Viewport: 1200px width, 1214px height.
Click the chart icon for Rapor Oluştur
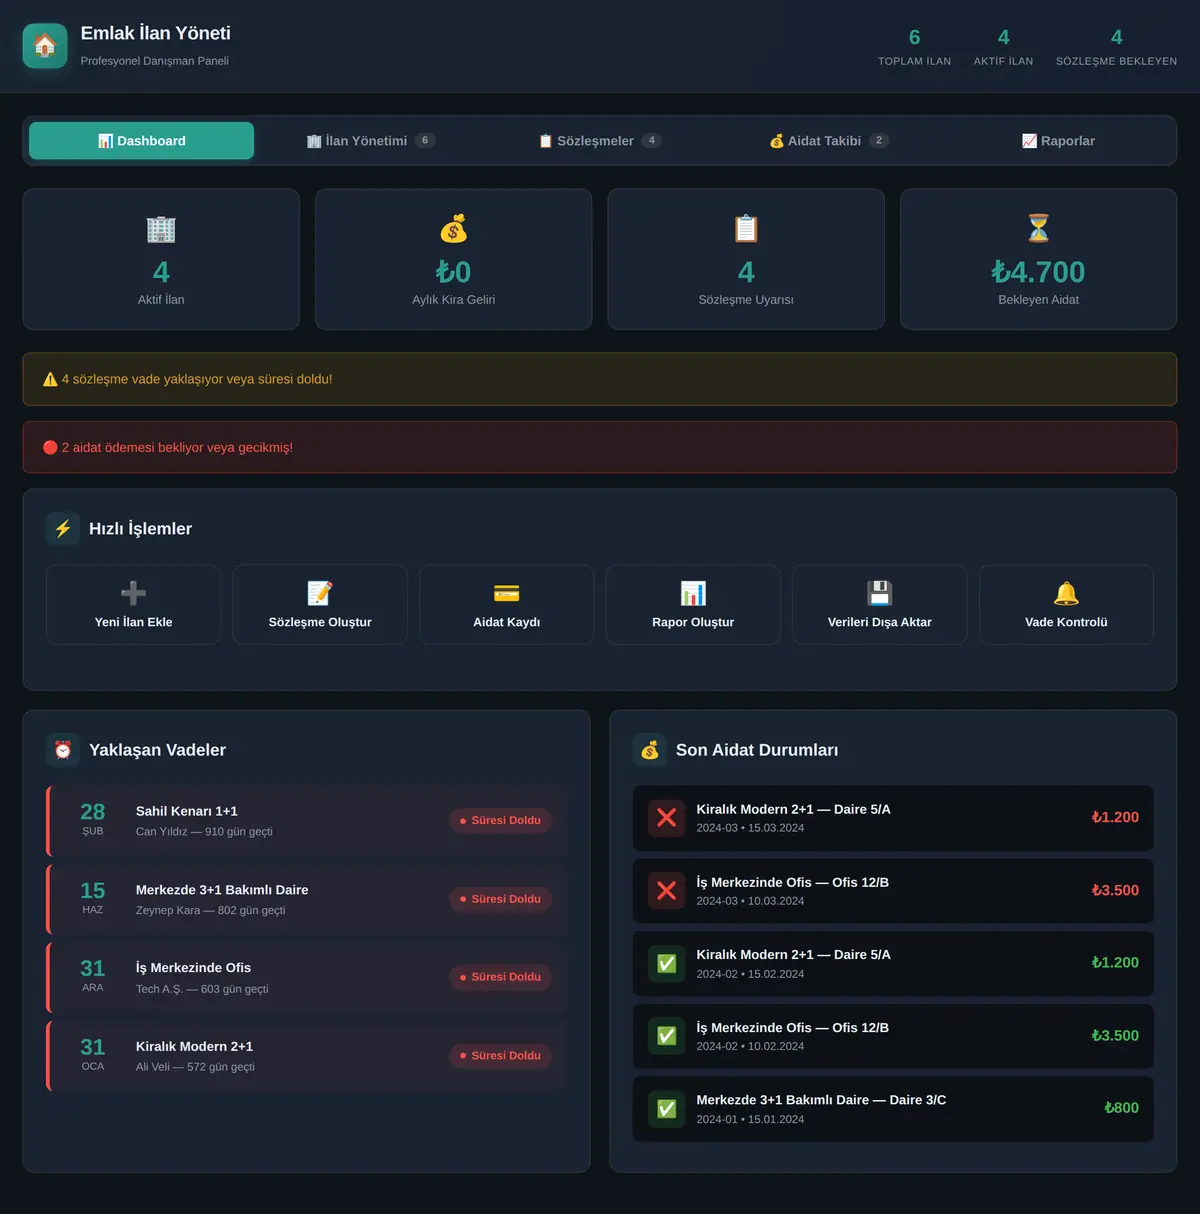click(693, 593)
